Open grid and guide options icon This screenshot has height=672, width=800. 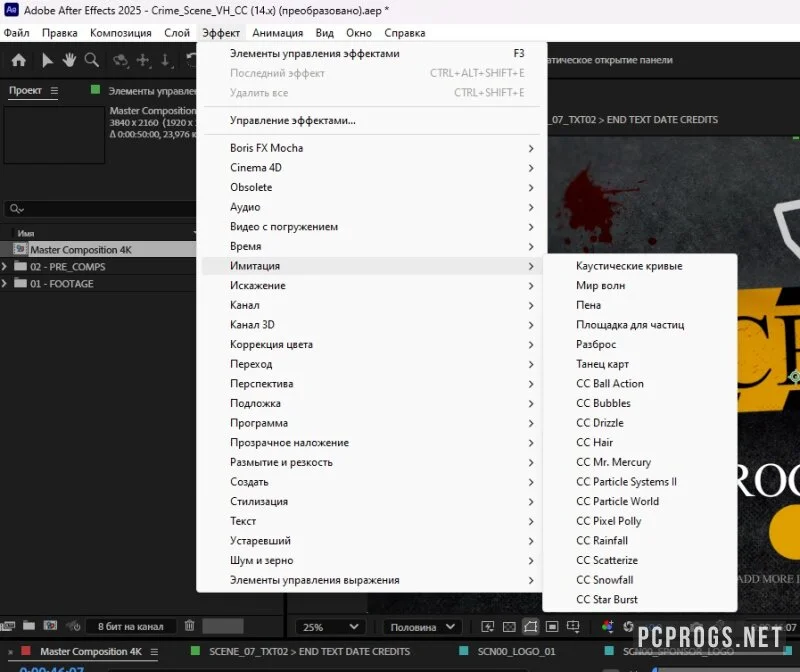click(x=573, y=627)
